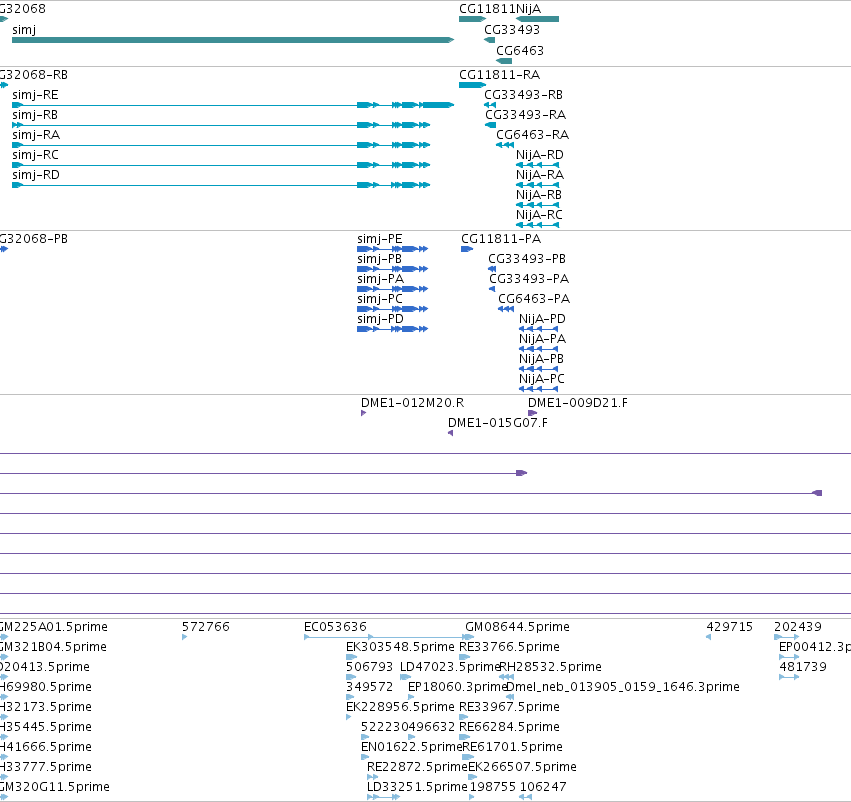Click the simj-PE protein feature

pyautogui.click(x=392, y=249)
